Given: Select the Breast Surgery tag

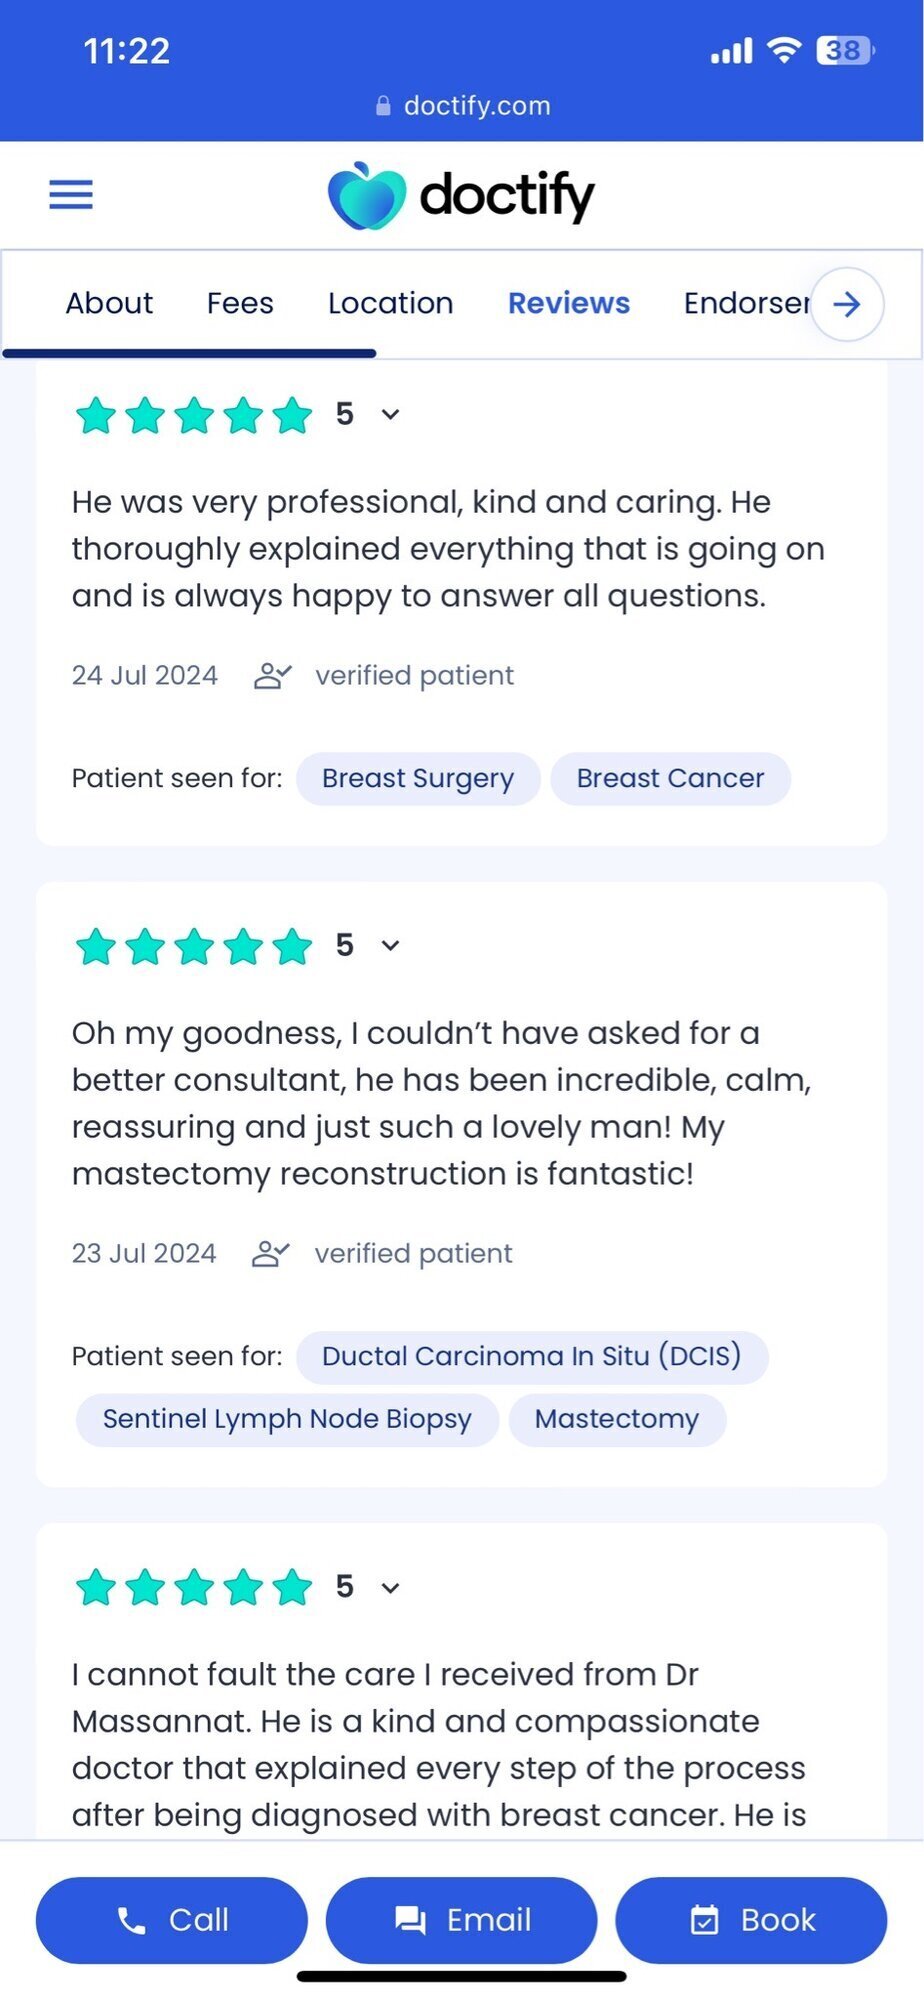Looking at the screenshot, I should [418, 778].
